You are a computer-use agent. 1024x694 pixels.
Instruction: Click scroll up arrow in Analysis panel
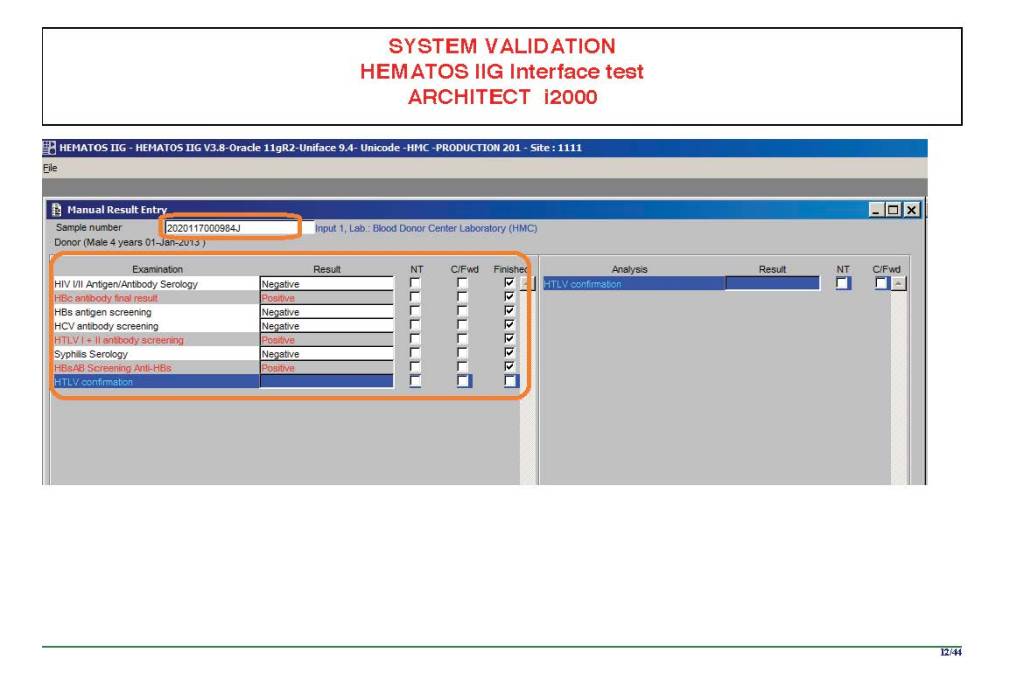897,284
